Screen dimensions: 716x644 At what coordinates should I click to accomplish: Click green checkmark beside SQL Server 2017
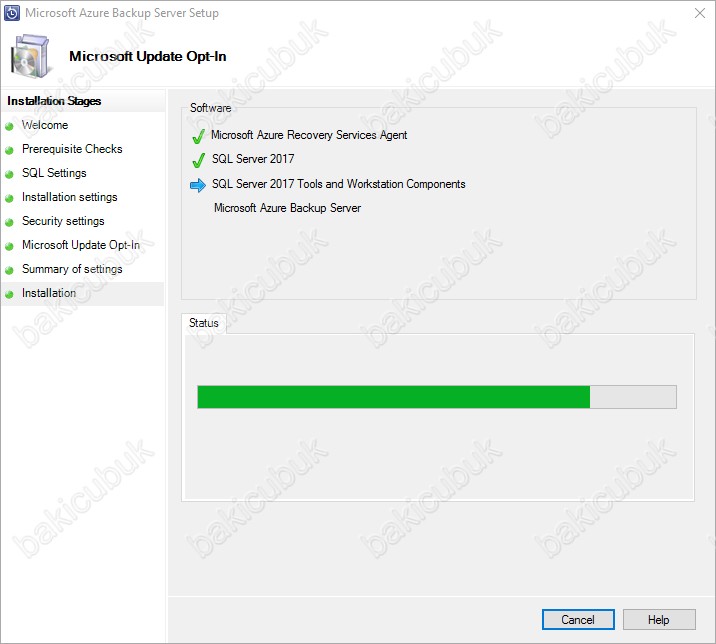tap(199, 159)
